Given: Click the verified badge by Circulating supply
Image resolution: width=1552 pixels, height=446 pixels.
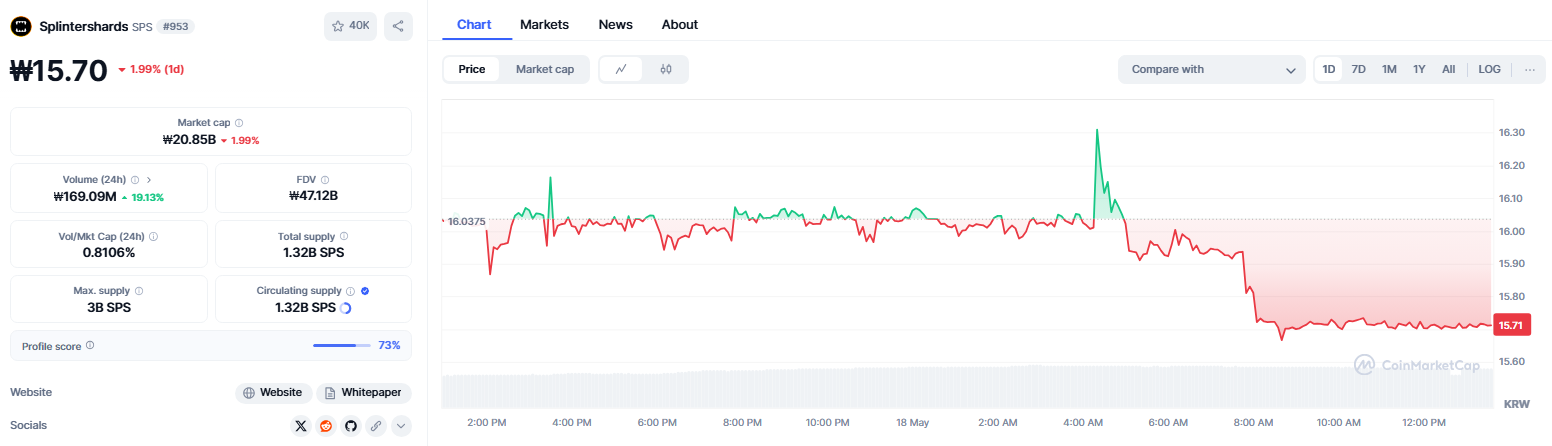Looking at the screenshot, I should 365,291.
